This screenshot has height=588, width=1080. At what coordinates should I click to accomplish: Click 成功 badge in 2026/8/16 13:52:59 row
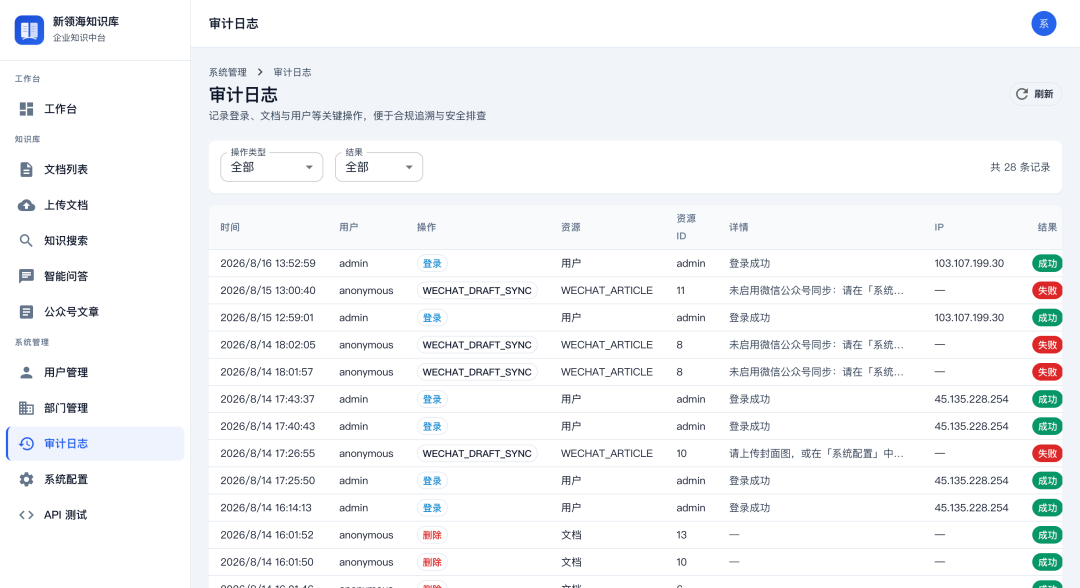[1047, 264]
